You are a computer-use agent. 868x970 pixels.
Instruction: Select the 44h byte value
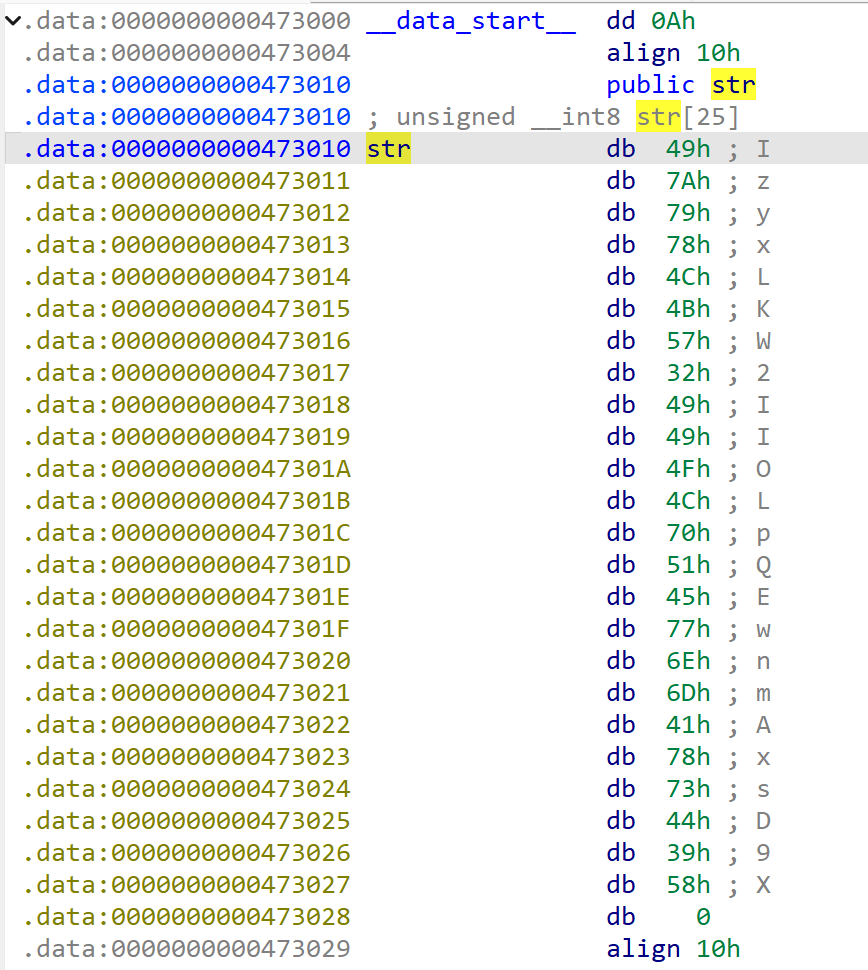pyautogui.click(x=688, y=821)
